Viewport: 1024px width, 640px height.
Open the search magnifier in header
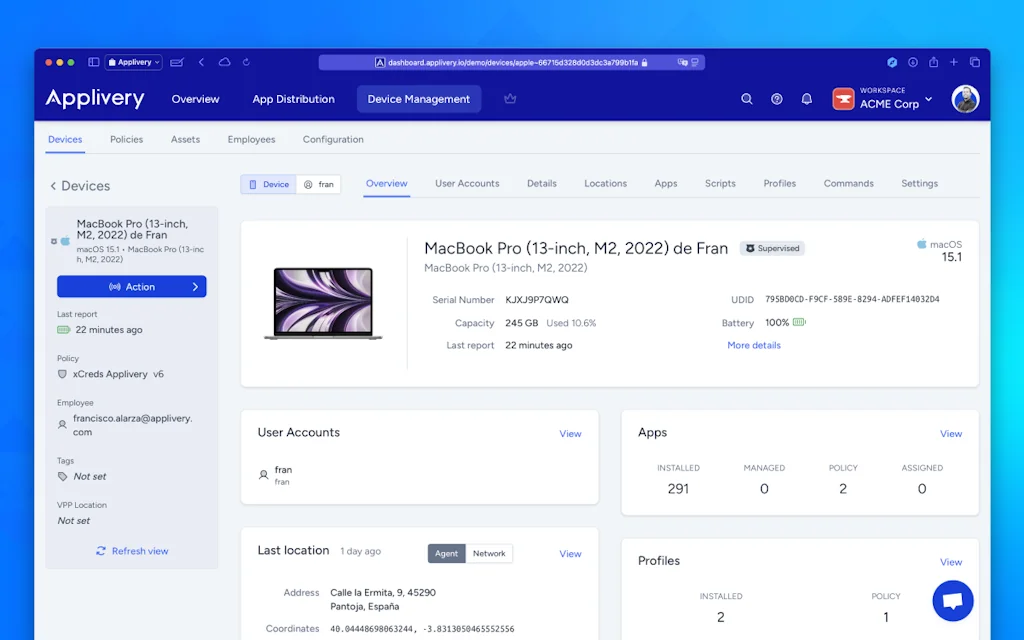746,99
